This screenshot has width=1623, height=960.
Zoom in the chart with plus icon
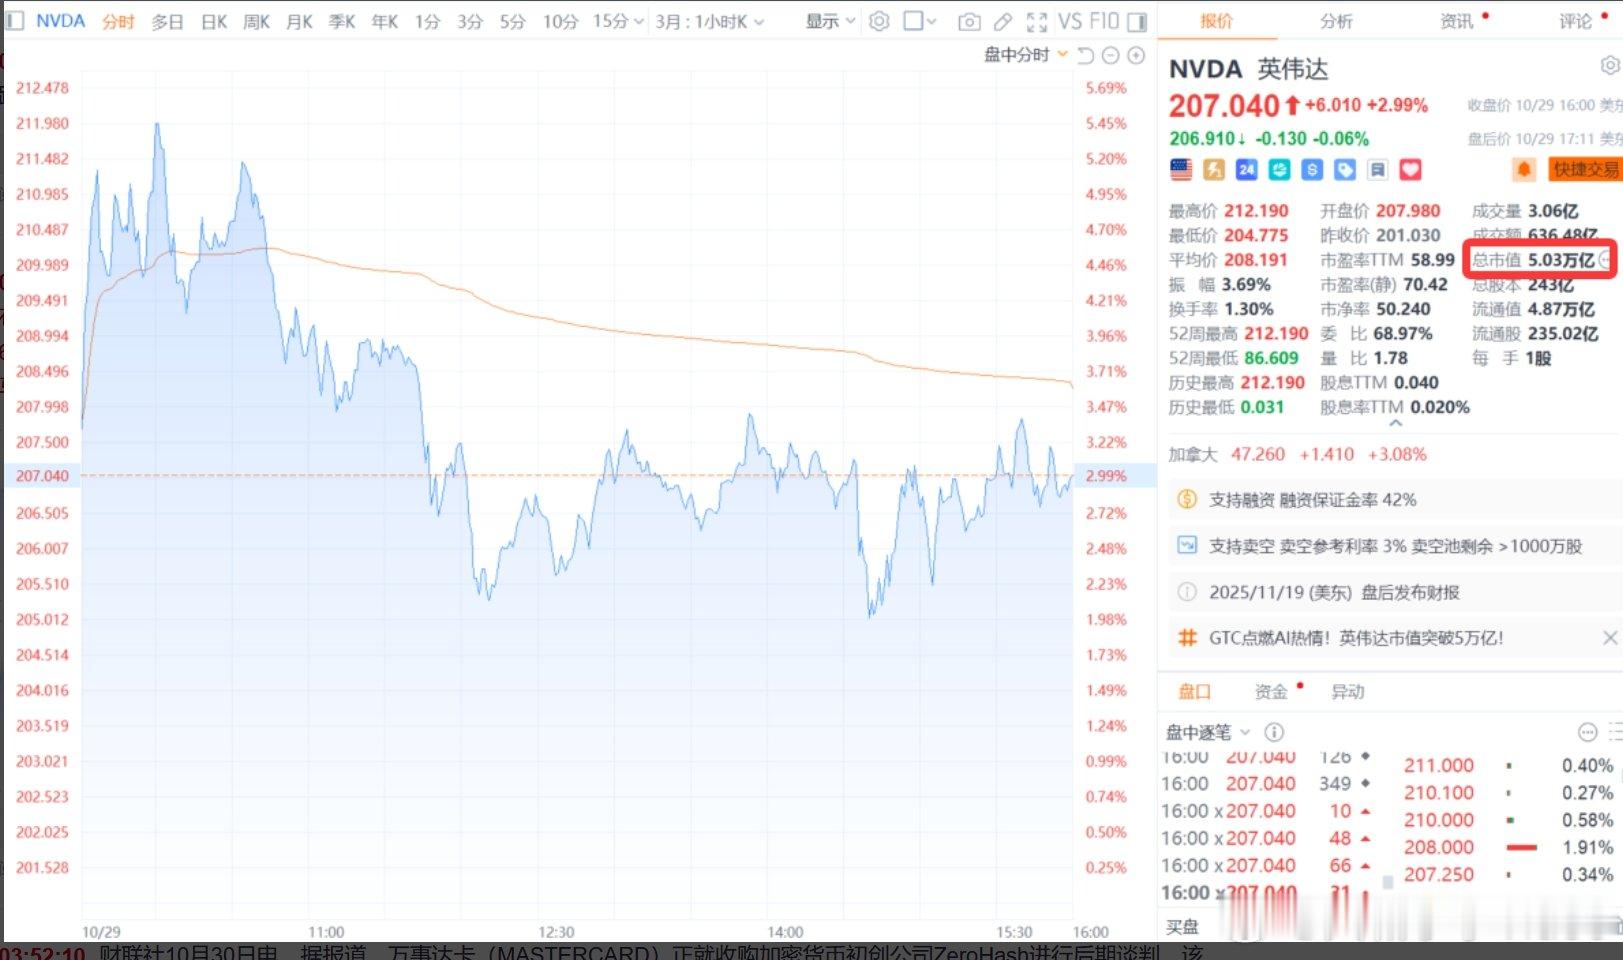point(1136,55)
